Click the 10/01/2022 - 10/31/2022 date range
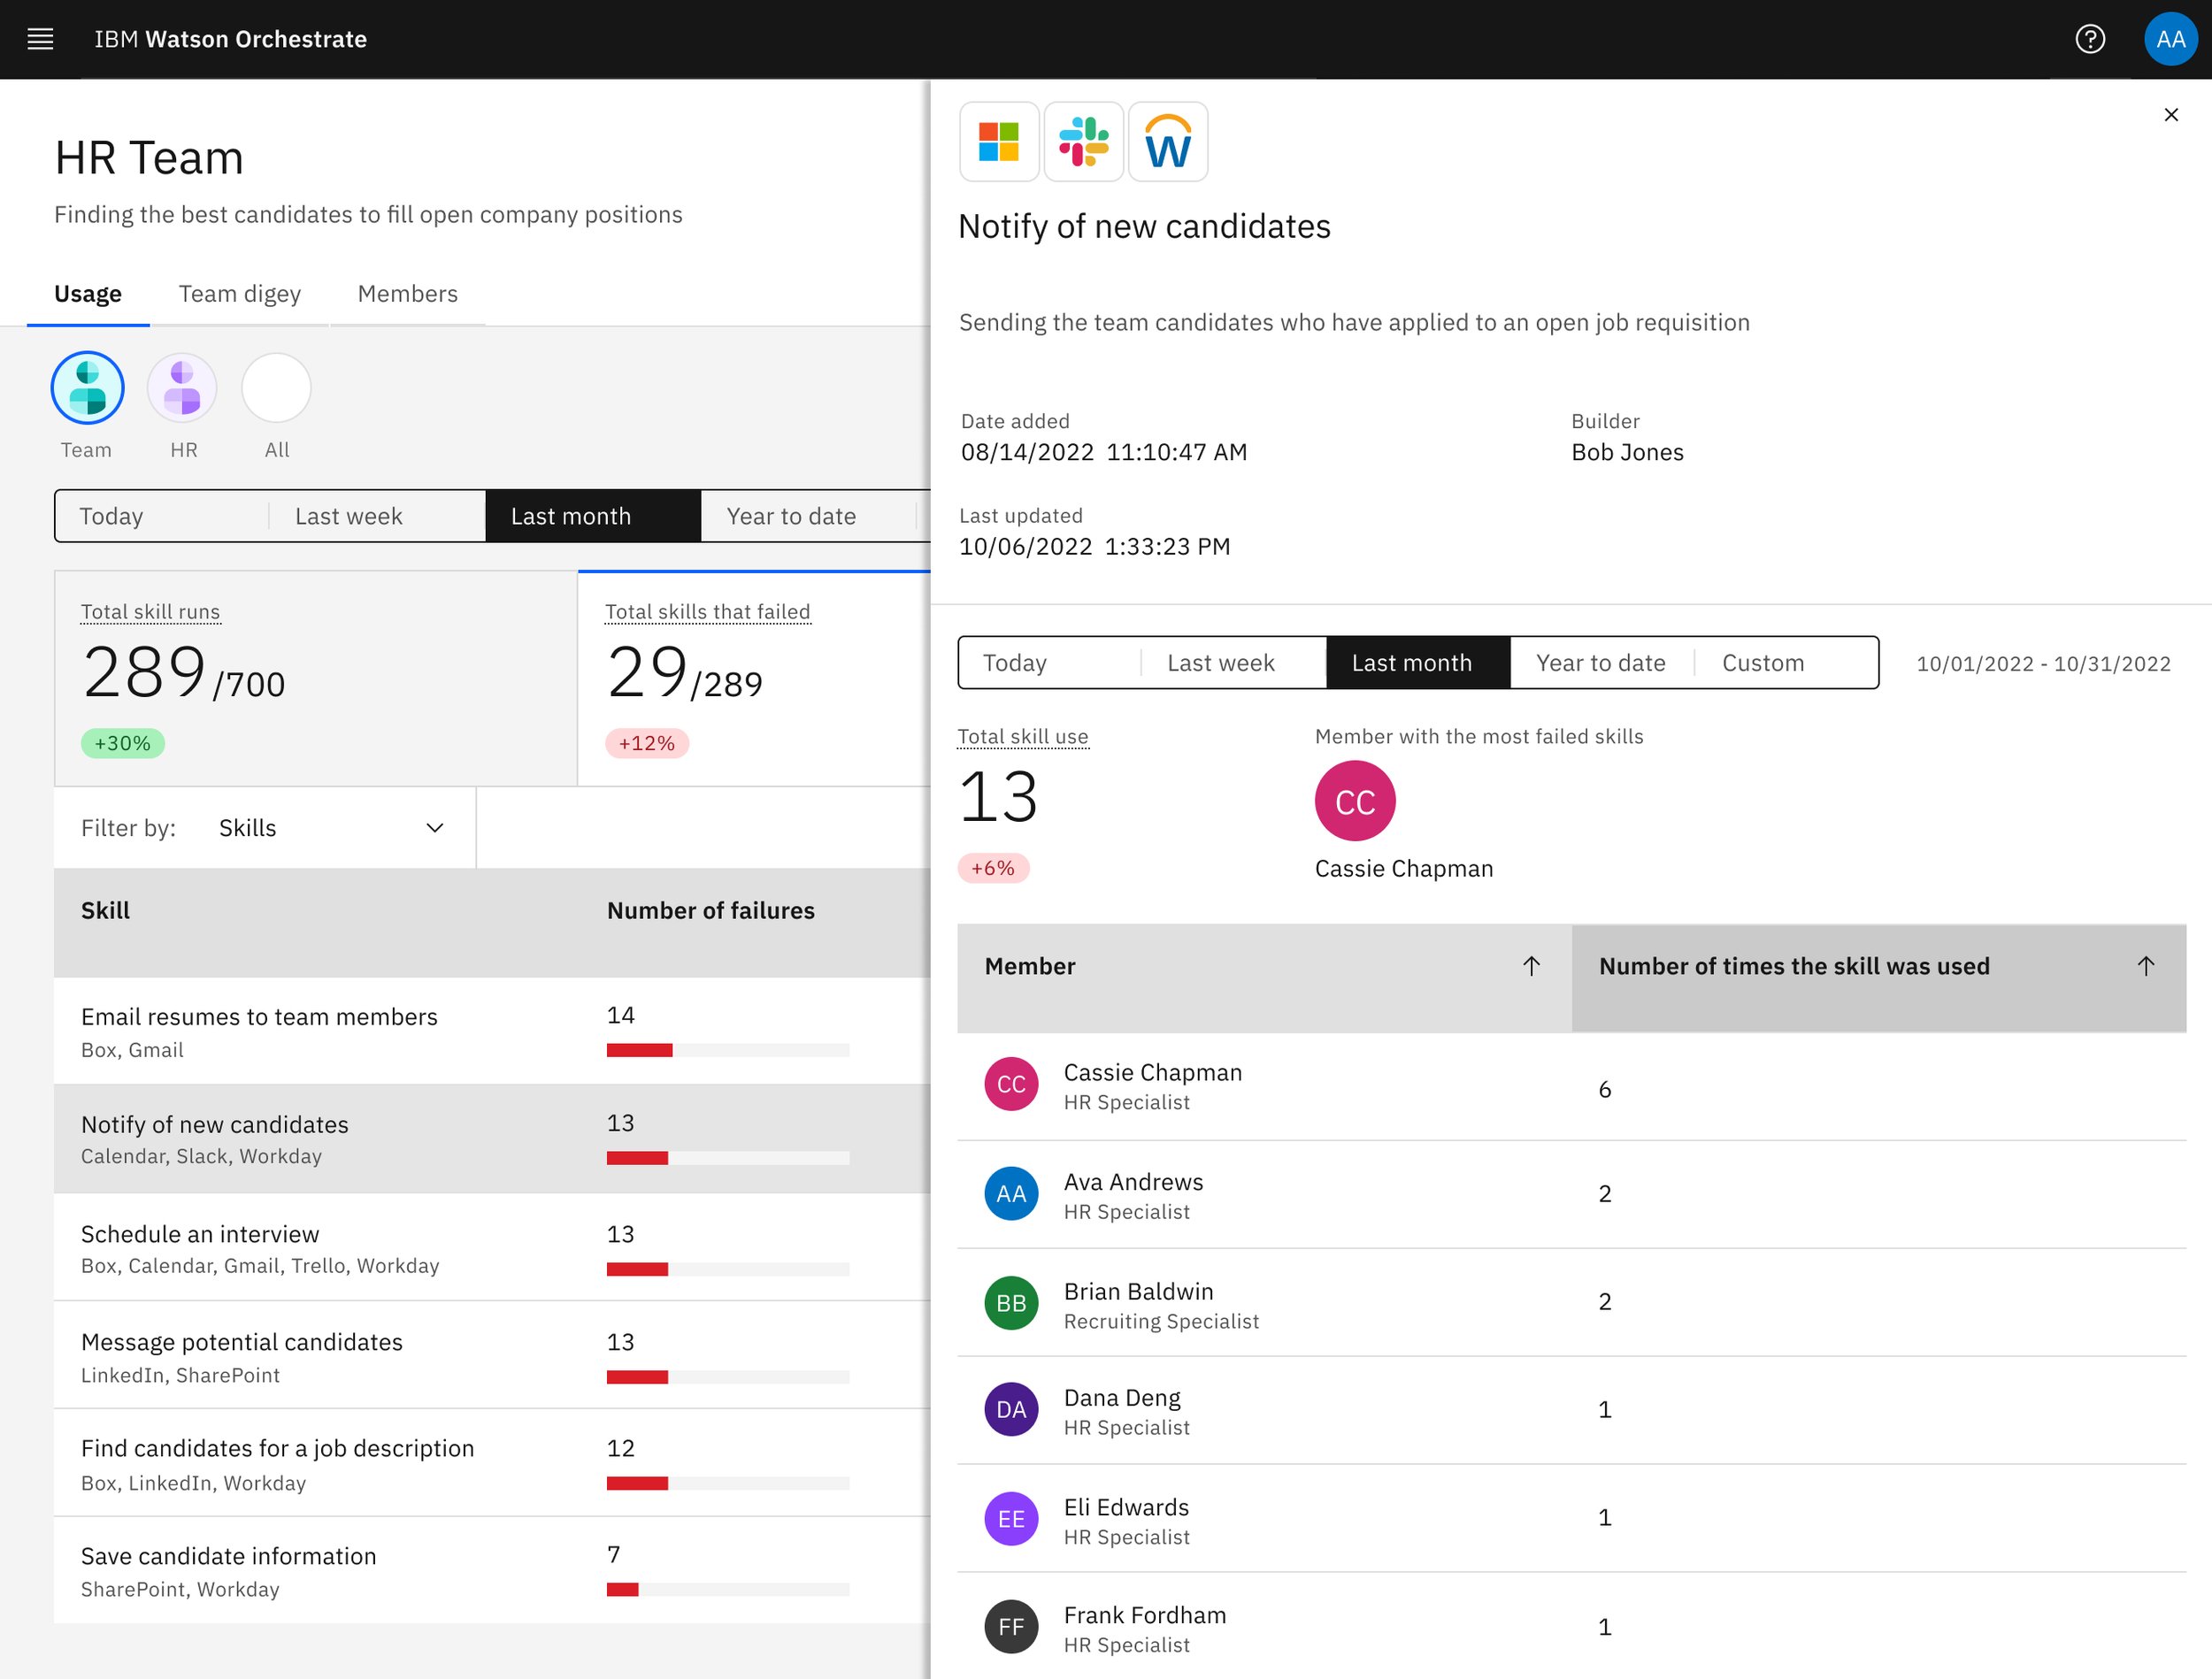 (2043, 664)
